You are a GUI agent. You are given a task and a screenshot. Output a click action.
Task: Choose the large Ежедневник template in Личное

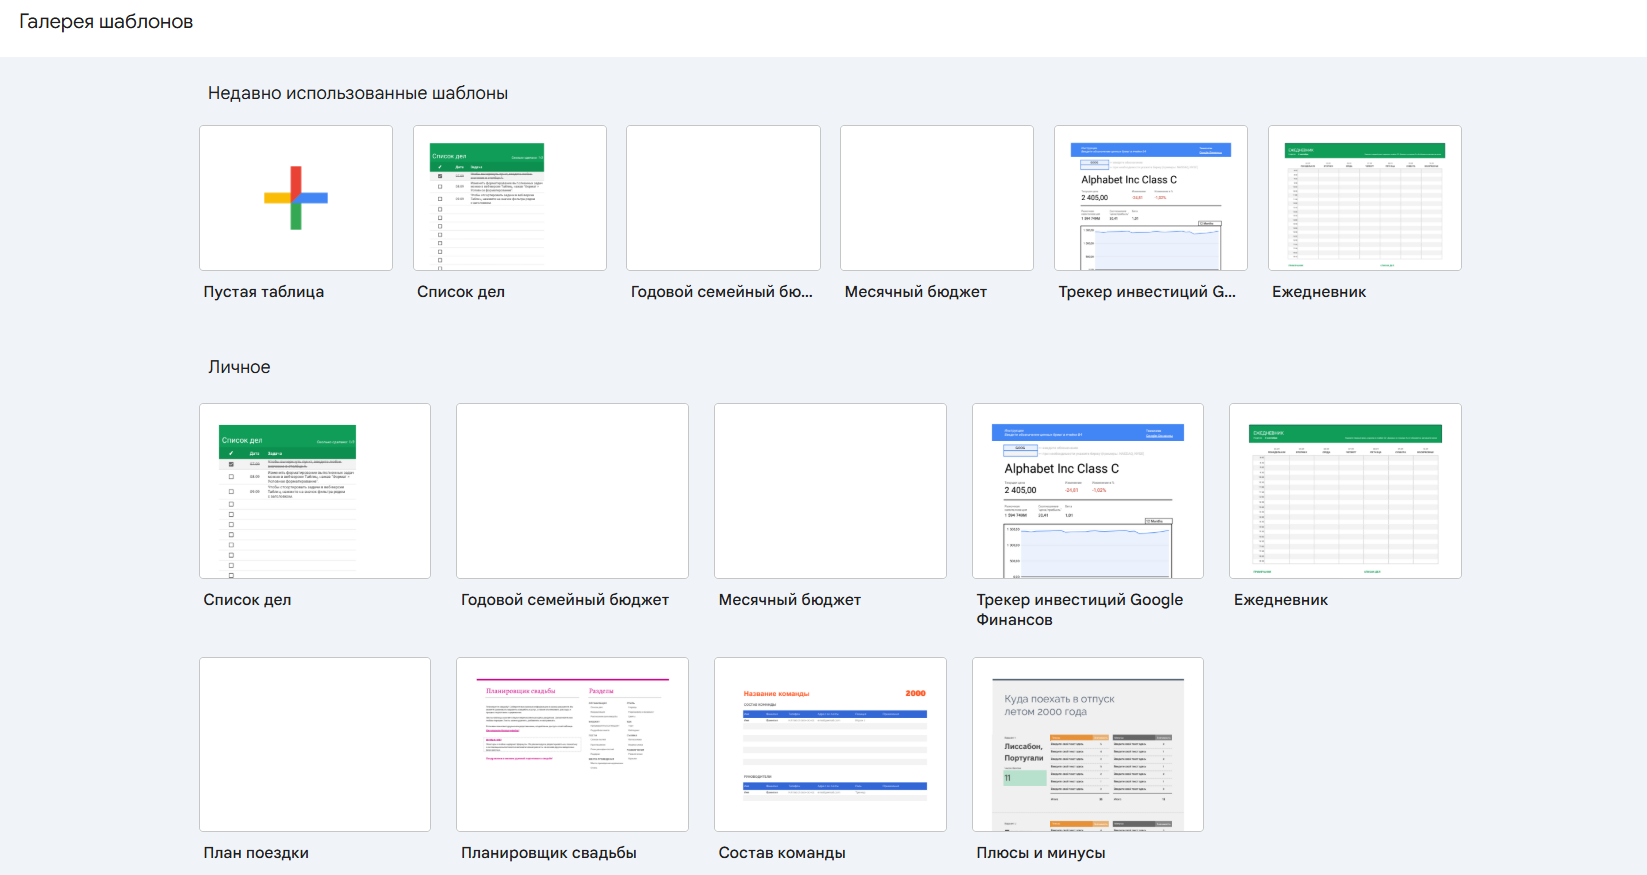[x=1345, y=491]
